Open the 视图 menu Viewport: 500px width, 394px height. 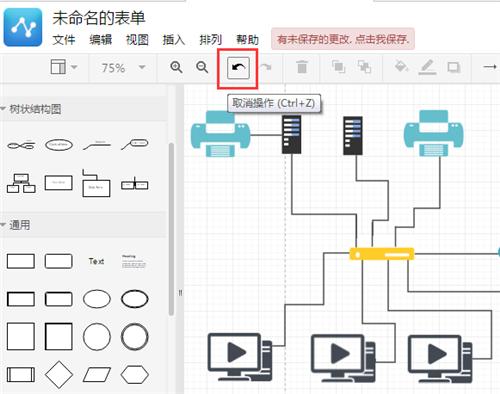coord(137,40)
